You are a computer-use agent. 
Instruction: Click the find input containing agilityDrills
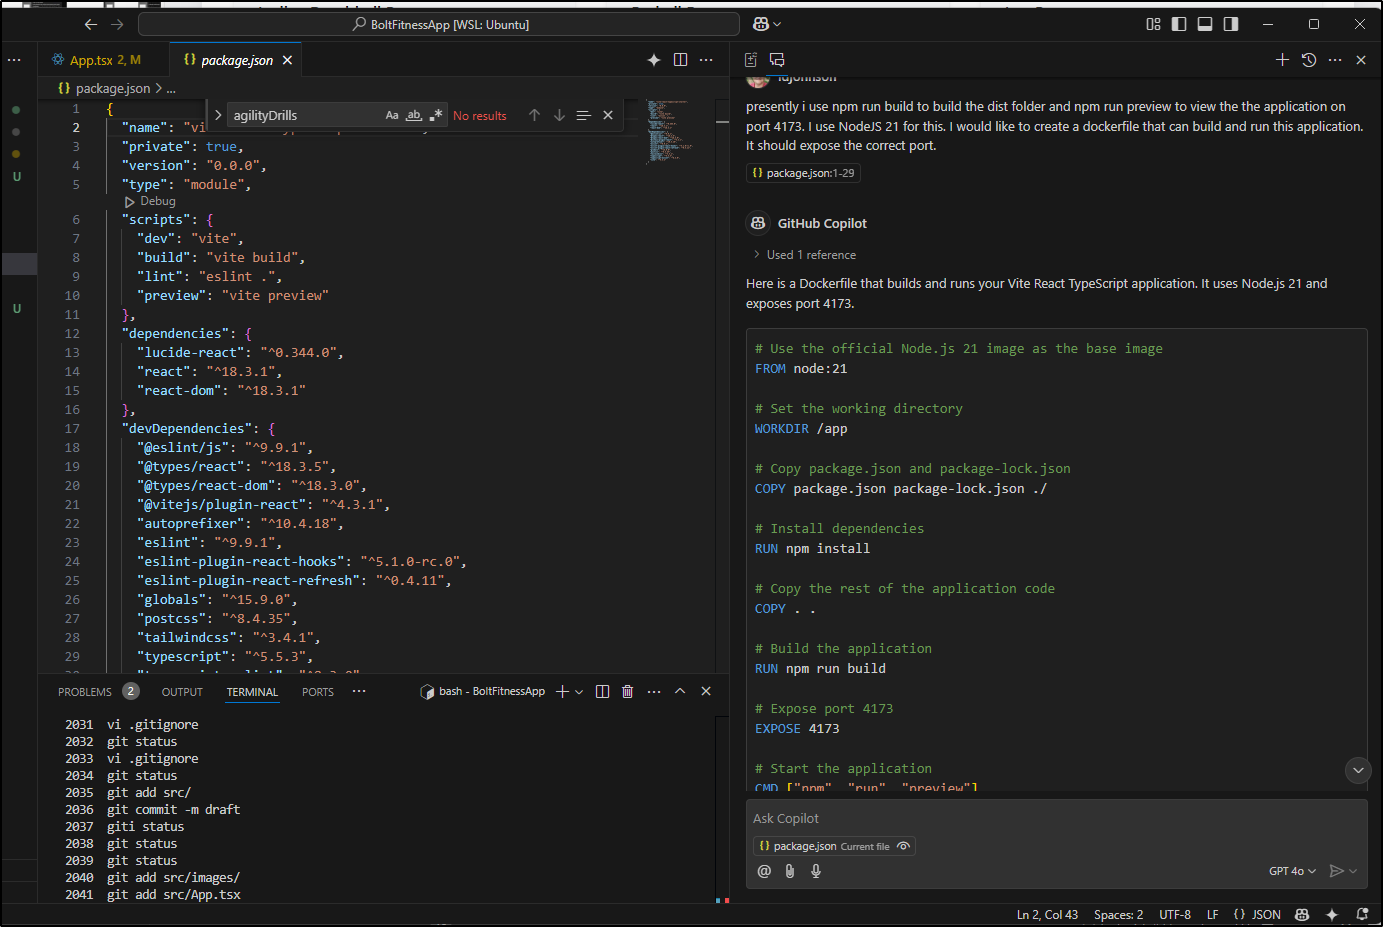click(x=305, y=115)
